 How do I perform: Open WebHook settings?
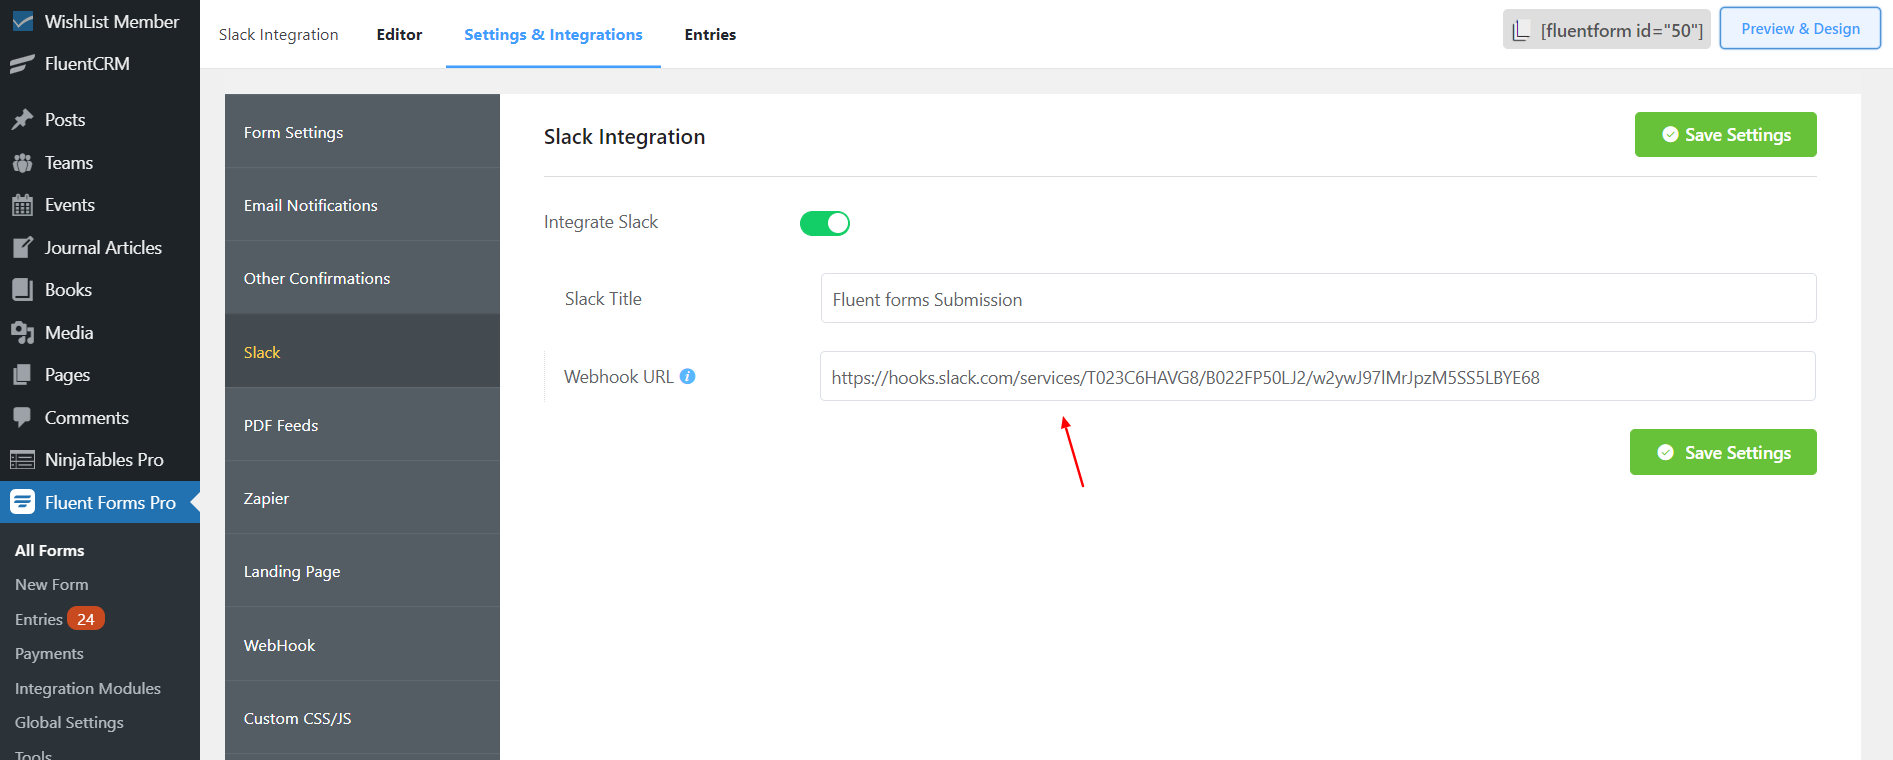pyautogui.click(x=362, y=645)
